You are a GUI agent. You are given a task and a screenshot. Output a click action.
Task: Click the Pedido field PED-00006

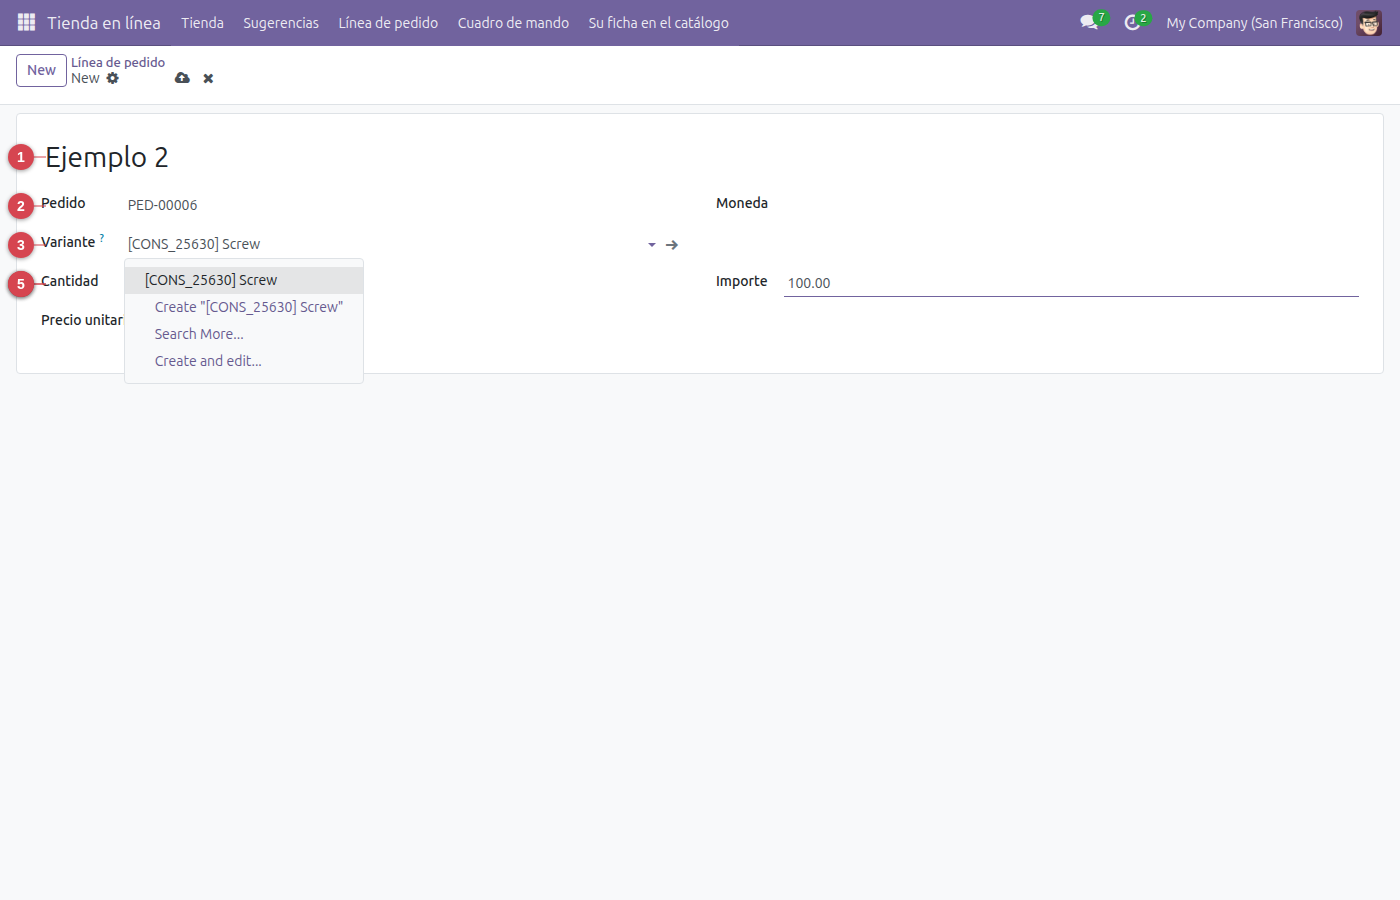[x=162, y=205]
